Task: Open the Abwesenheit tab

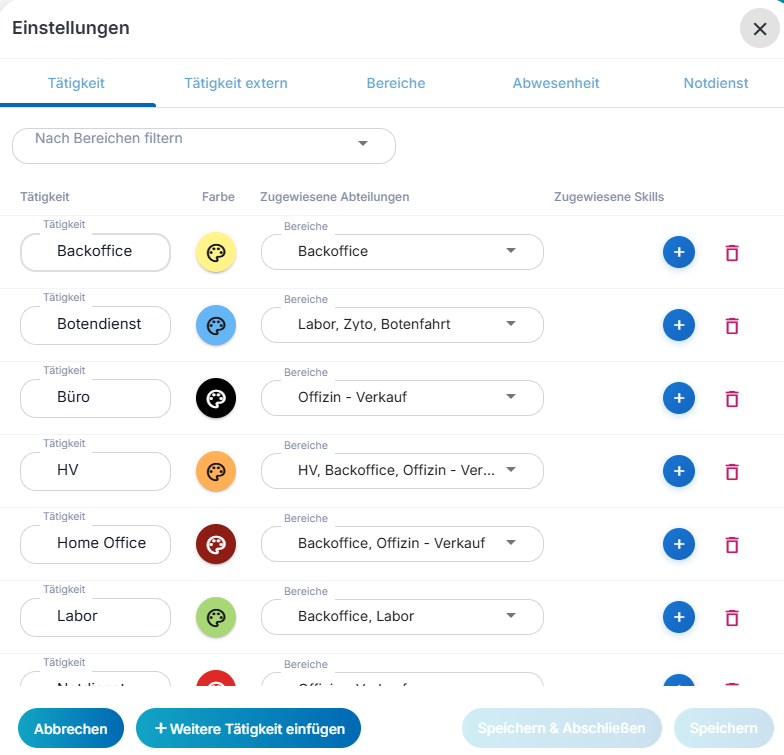Action: [556, 83]
